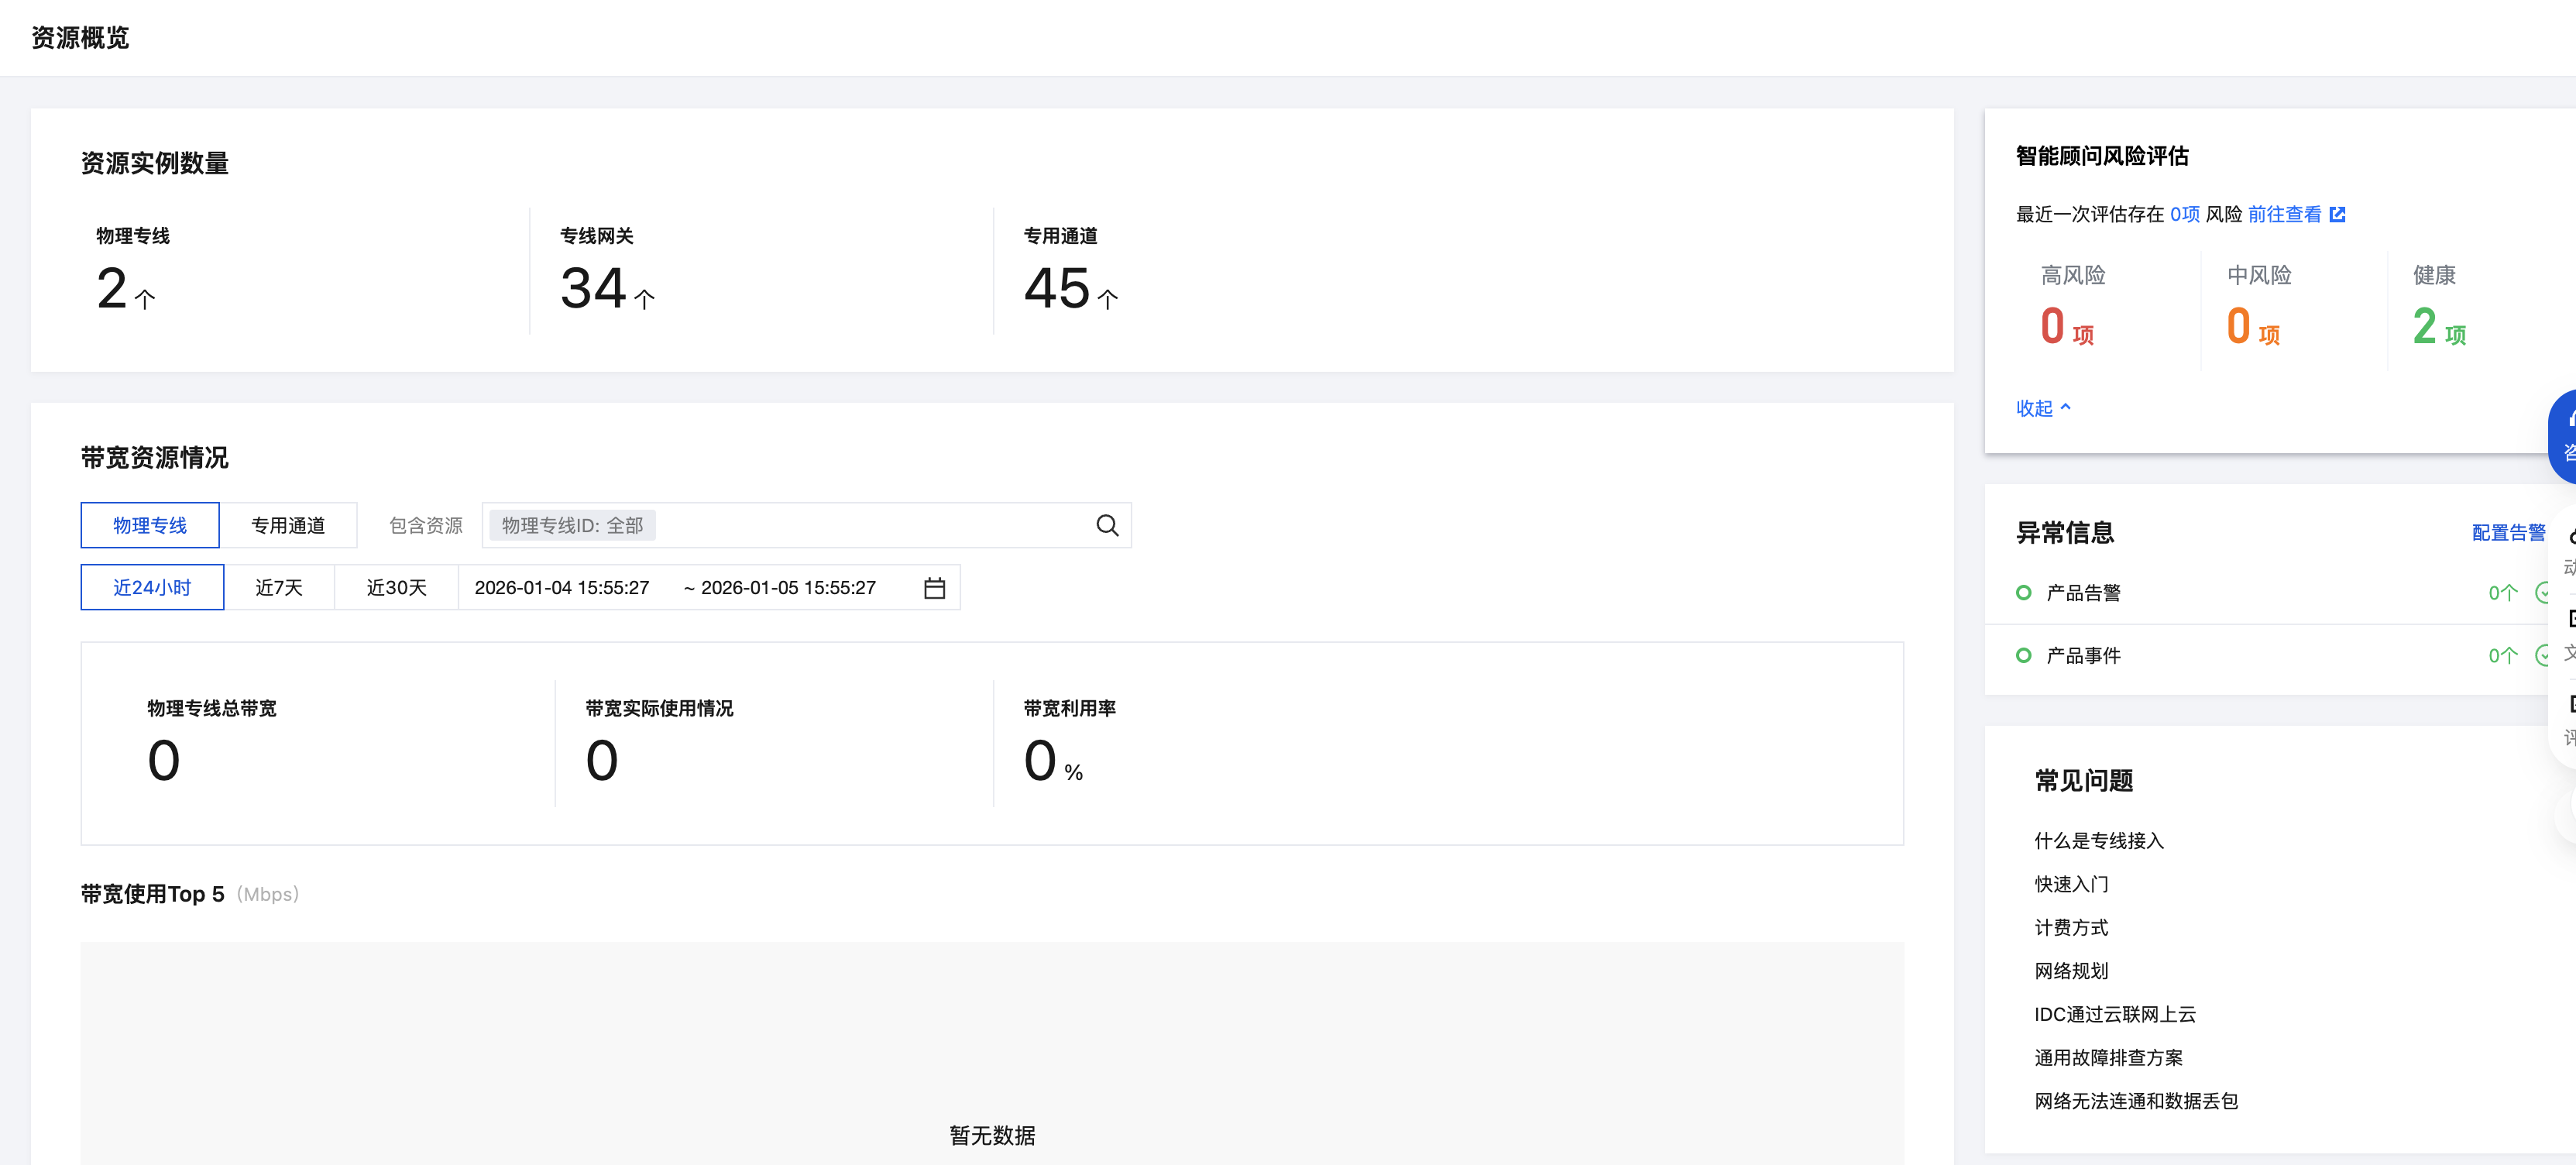This screenshot has width=2576, height=1165.
Task: Open the 物理专线ID: 全部 filter tag
Action: tap(572, 525)
